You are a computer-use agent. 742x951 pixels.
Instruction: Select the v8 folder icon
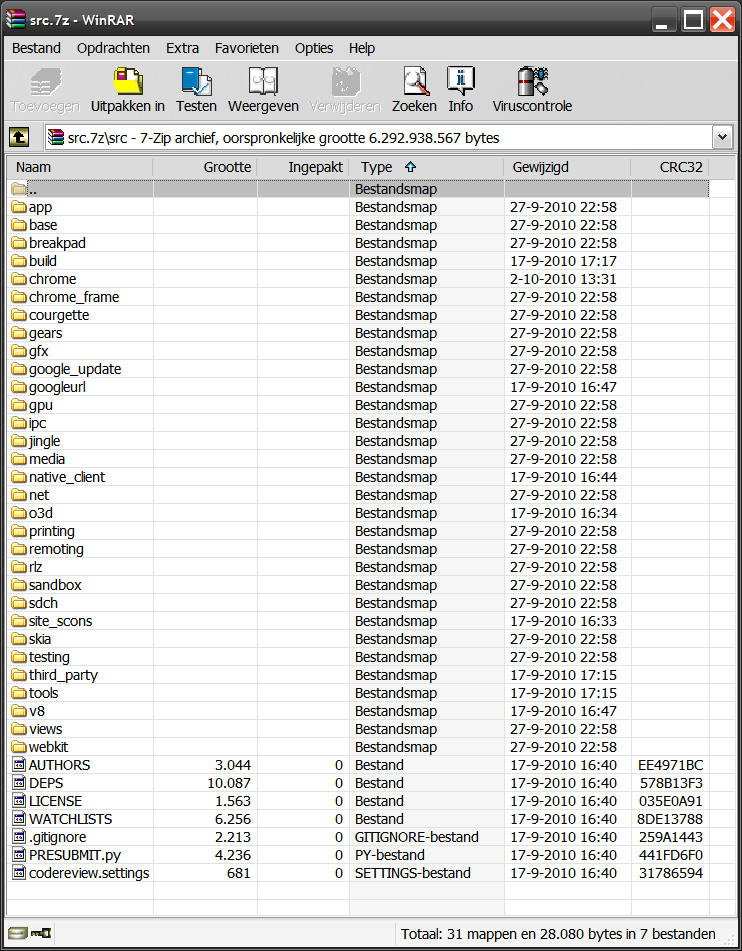click(19, 711)
